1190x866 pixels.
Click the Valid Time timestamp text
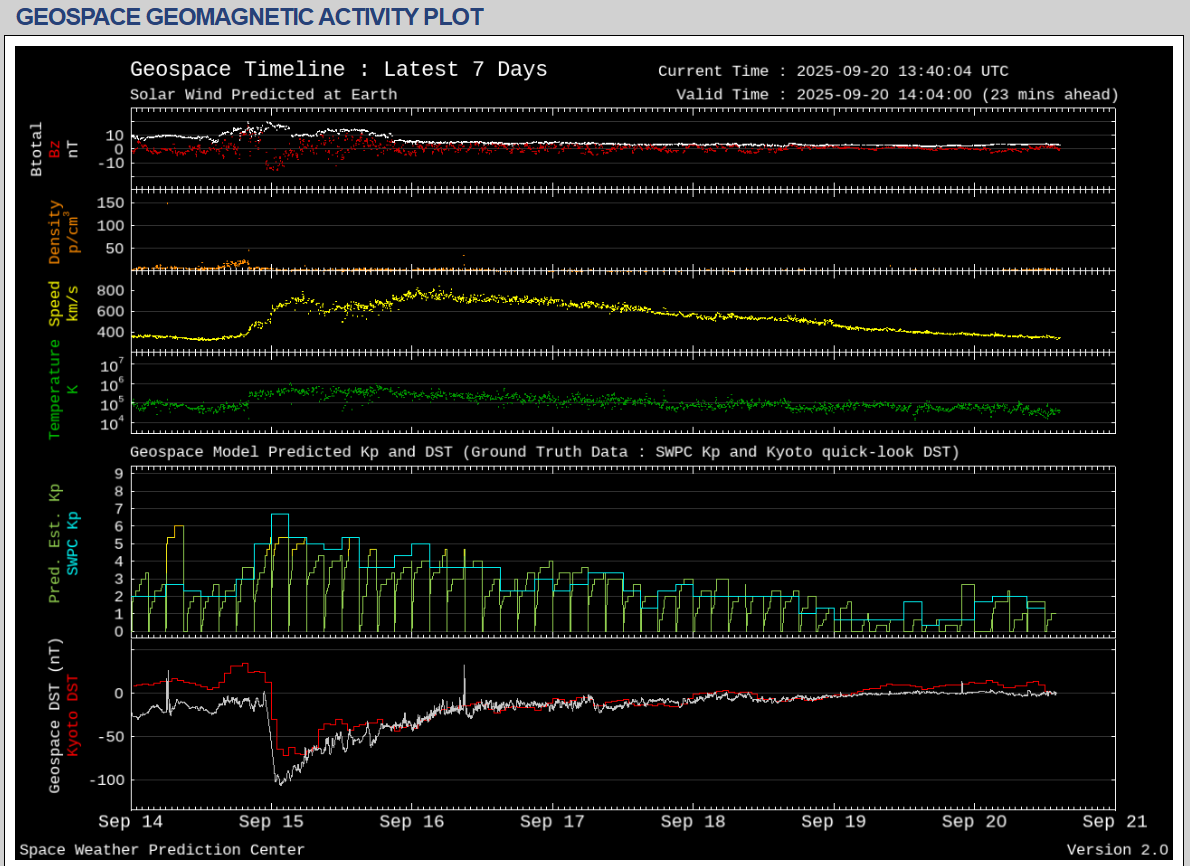897,95
